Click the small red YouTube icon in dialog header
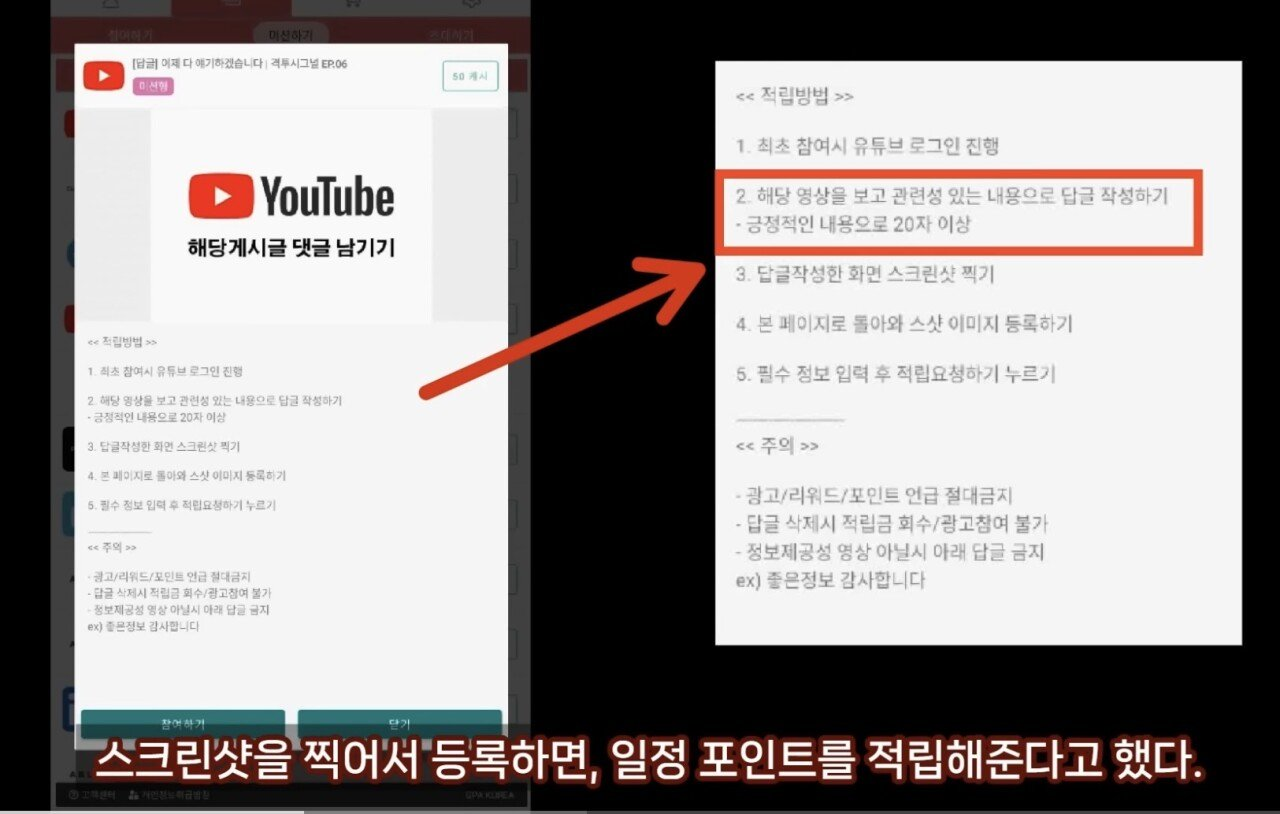 pos(103,75)
